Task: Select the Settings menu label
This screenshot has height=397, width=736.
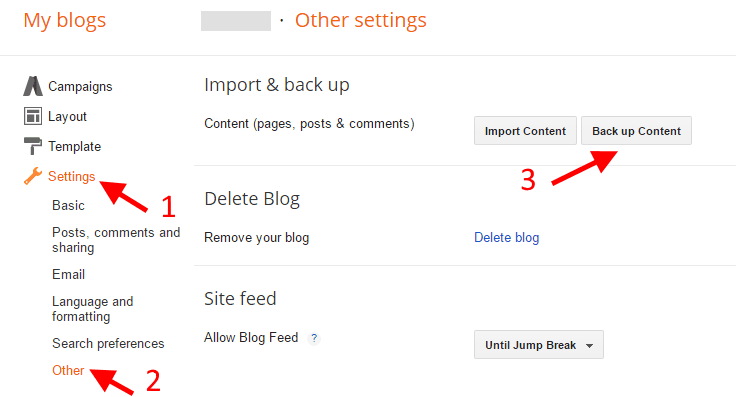Action: pyautogui.click(x=71, y=176)
